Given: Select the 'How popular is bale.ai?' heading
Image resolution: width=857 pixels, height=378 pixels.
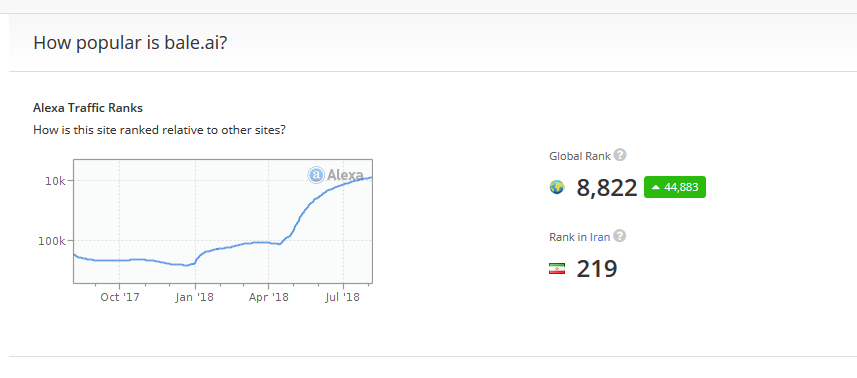Looking at the screenshot, I should [x=130, y=43].
